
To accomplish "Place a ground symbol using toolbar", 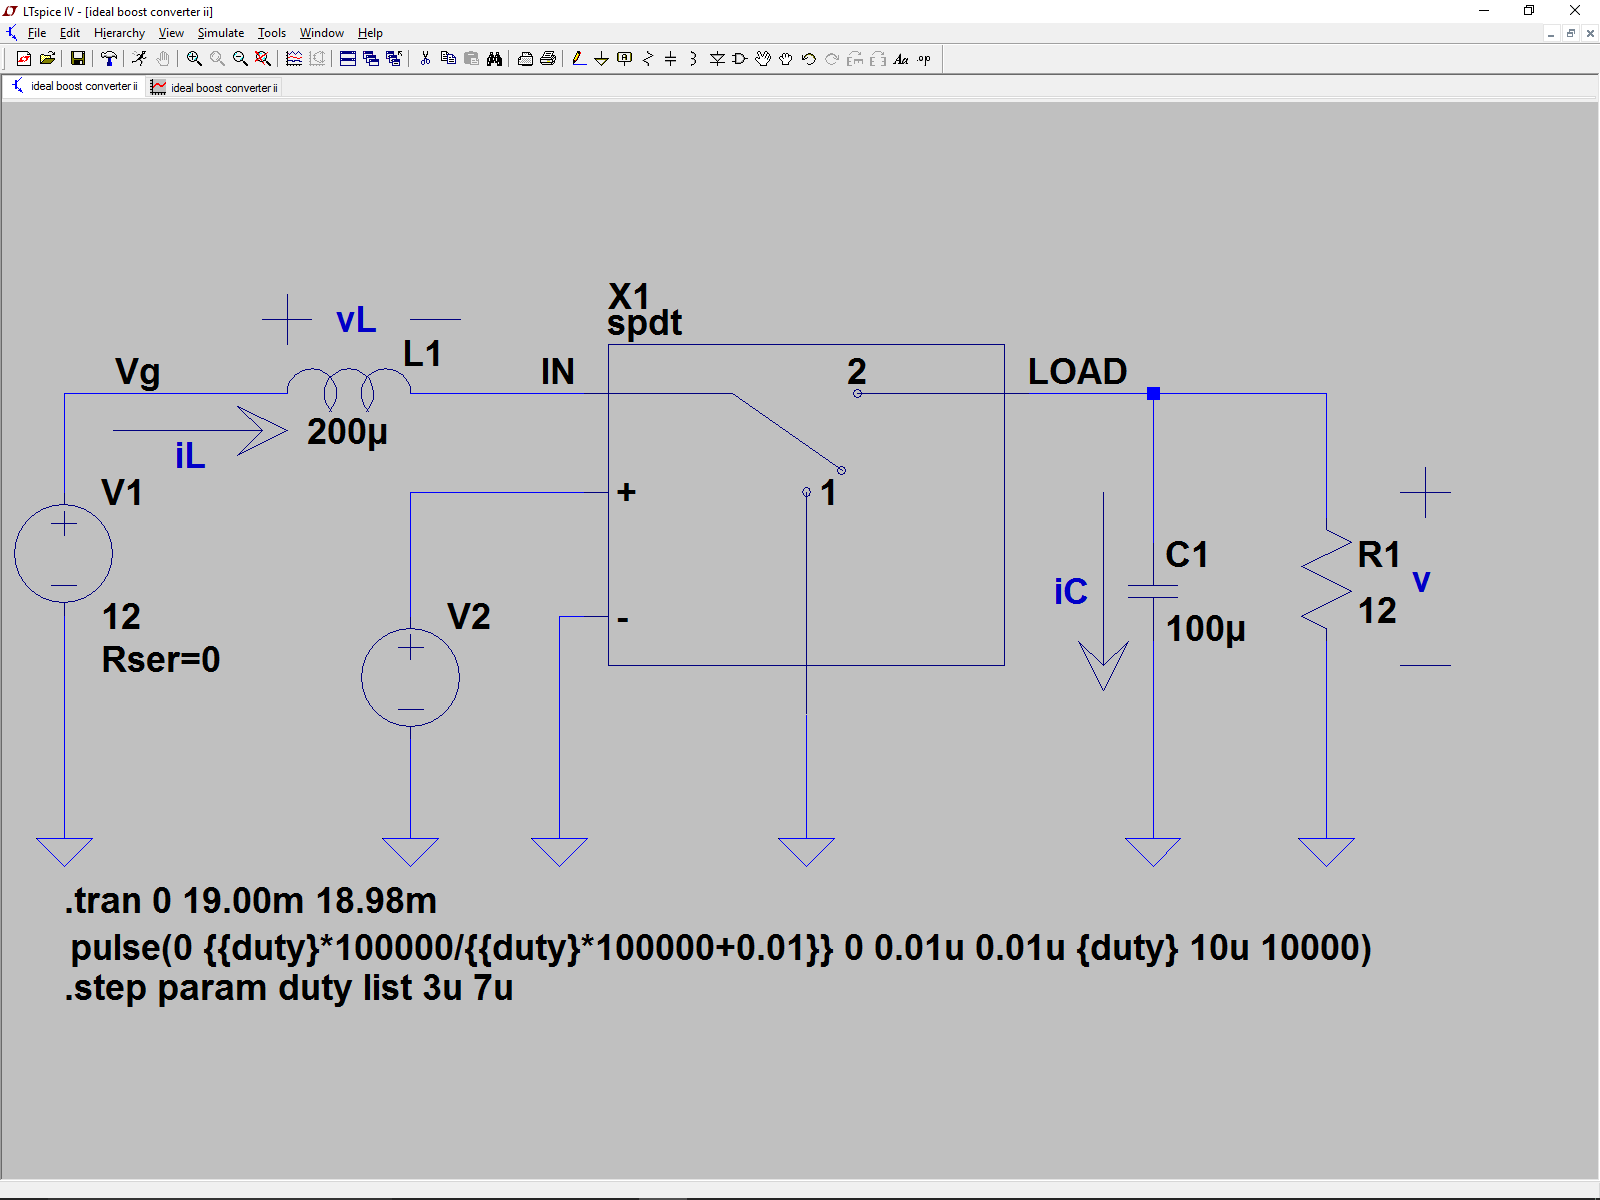I will [601, 59].
